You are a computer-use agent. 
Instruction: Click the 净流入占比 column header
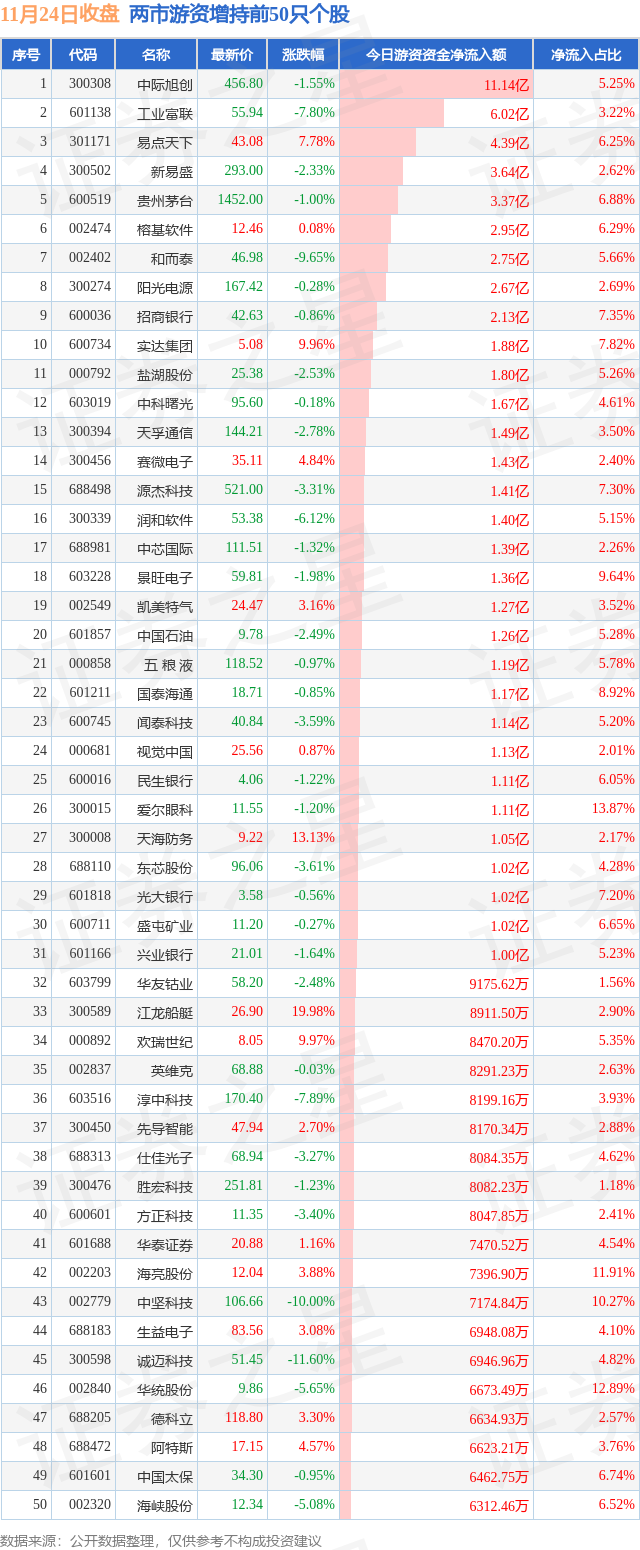(x=586, y=55)
